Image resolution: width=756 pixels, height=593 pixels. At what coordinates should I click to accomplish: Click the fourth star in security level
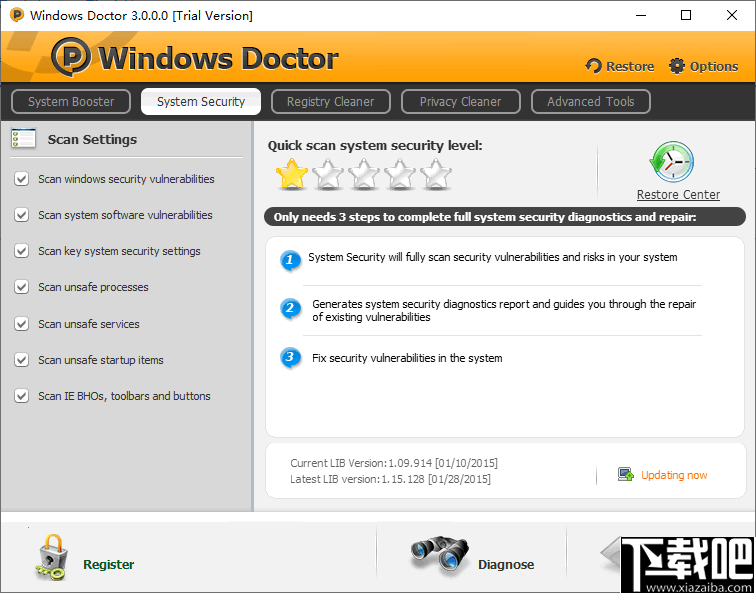(x=400, y=174)
